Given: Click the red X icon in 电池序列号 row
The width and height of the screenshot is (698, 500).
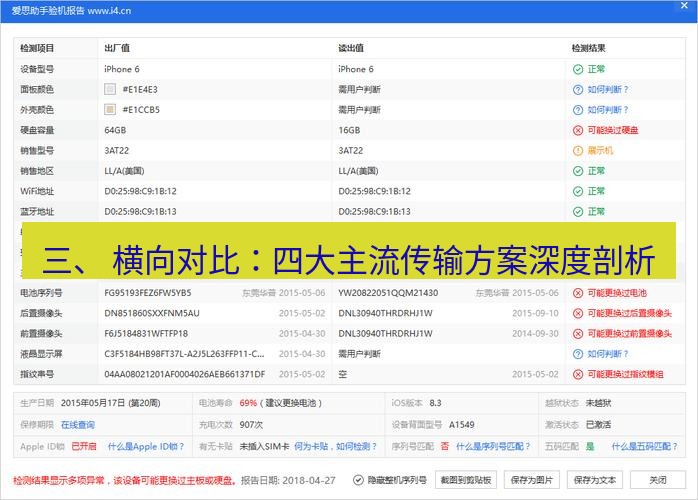Looking at the screenshot, I should coord(577,293).
